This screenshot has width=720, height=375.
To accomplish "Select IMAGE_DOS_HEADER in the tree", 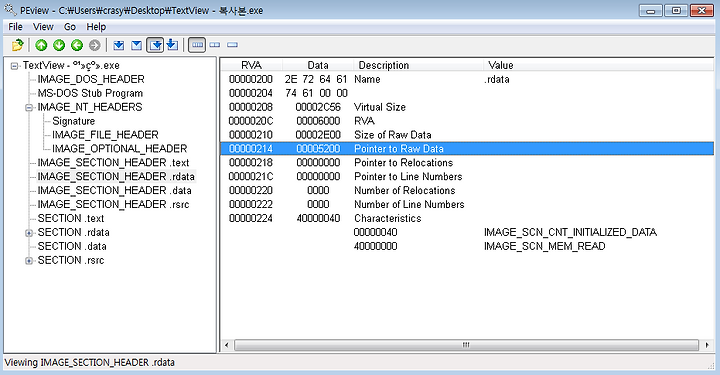I will coord(91,79).
